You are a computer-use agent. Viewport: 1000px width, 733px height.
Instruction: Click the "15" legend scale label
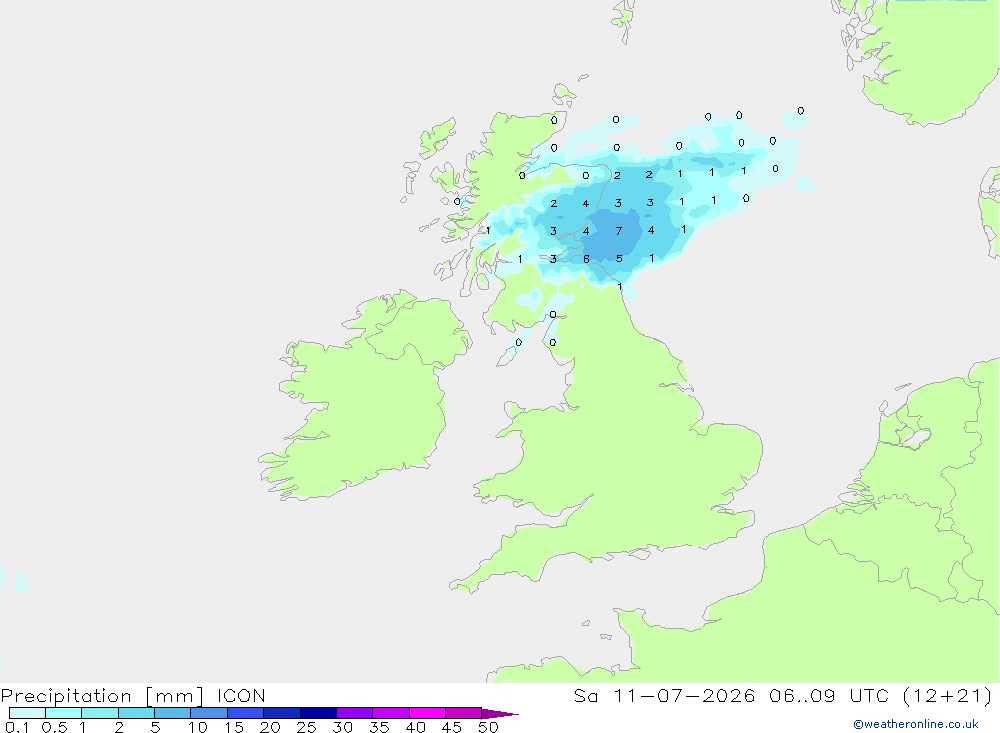[233, 727]
